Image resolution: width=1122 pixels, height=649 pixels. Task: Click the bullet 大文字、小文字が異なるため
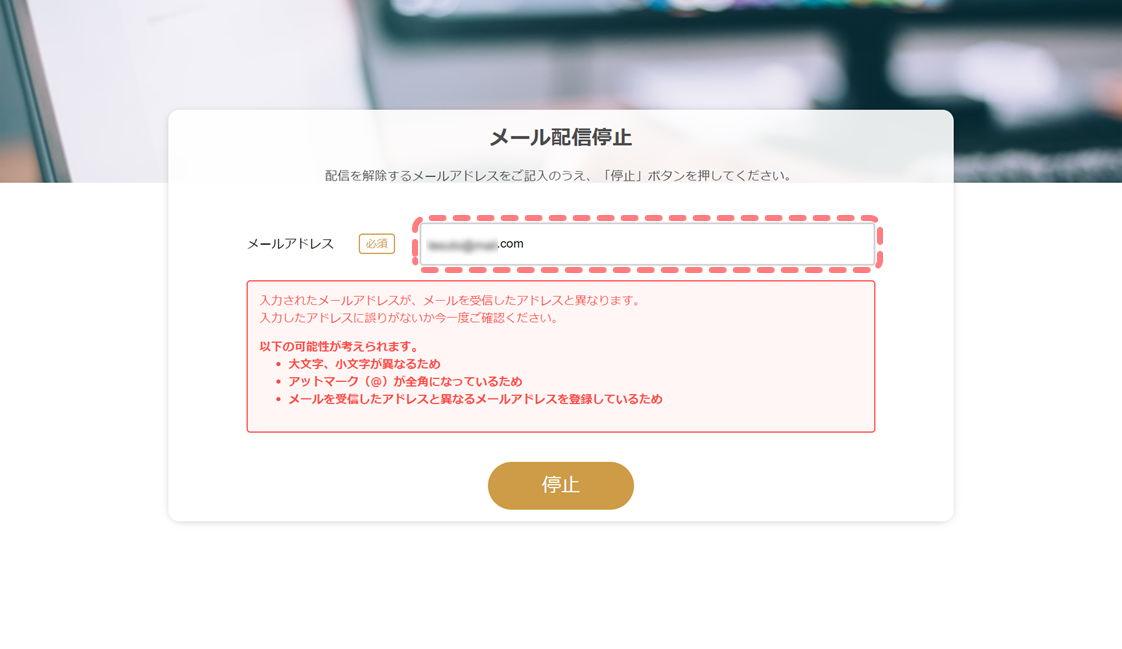pos(364,363)
